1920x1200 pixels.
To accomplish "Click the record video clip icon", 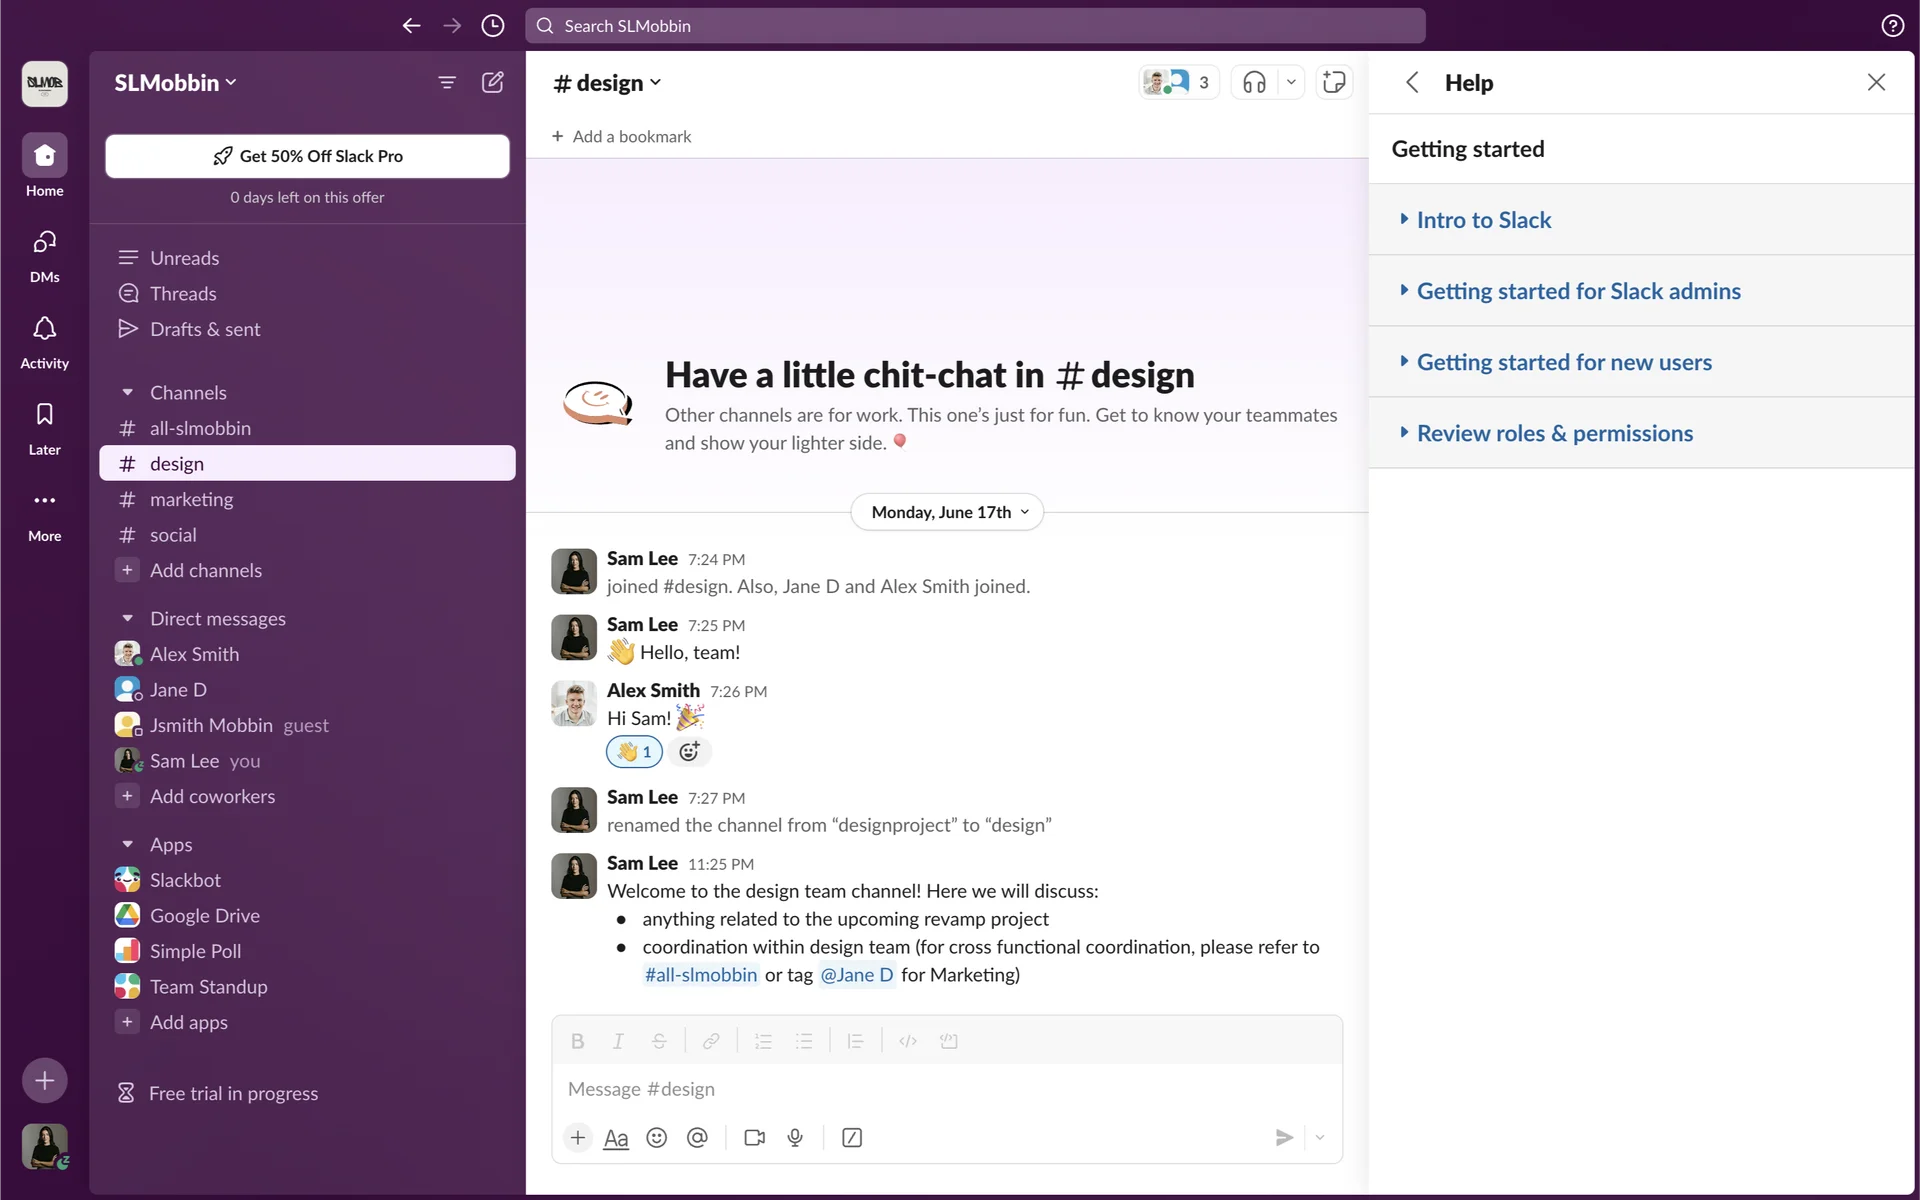I will [x=754, y=1138].
